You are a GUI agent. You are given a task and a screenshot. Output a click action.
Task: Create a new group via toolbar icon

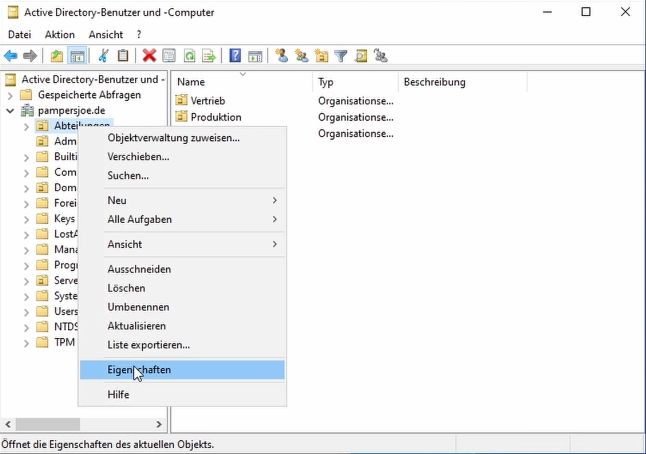coord(302,56)
